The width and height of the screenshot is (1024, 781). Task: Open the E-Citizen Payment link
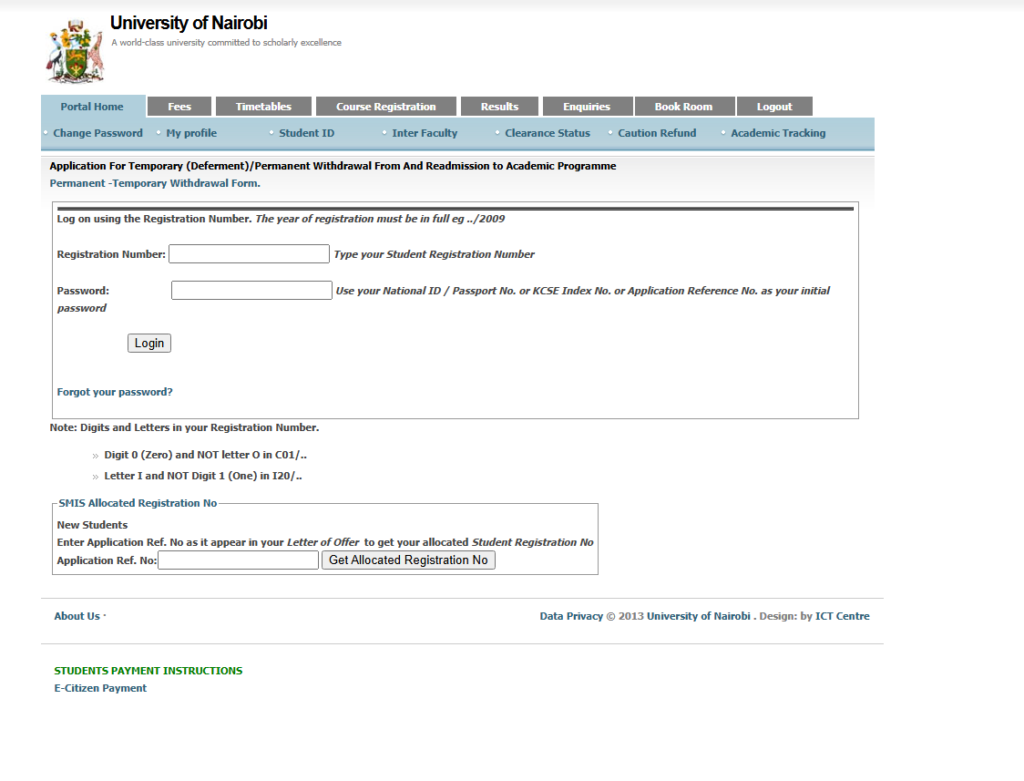(x=100, y=688)
